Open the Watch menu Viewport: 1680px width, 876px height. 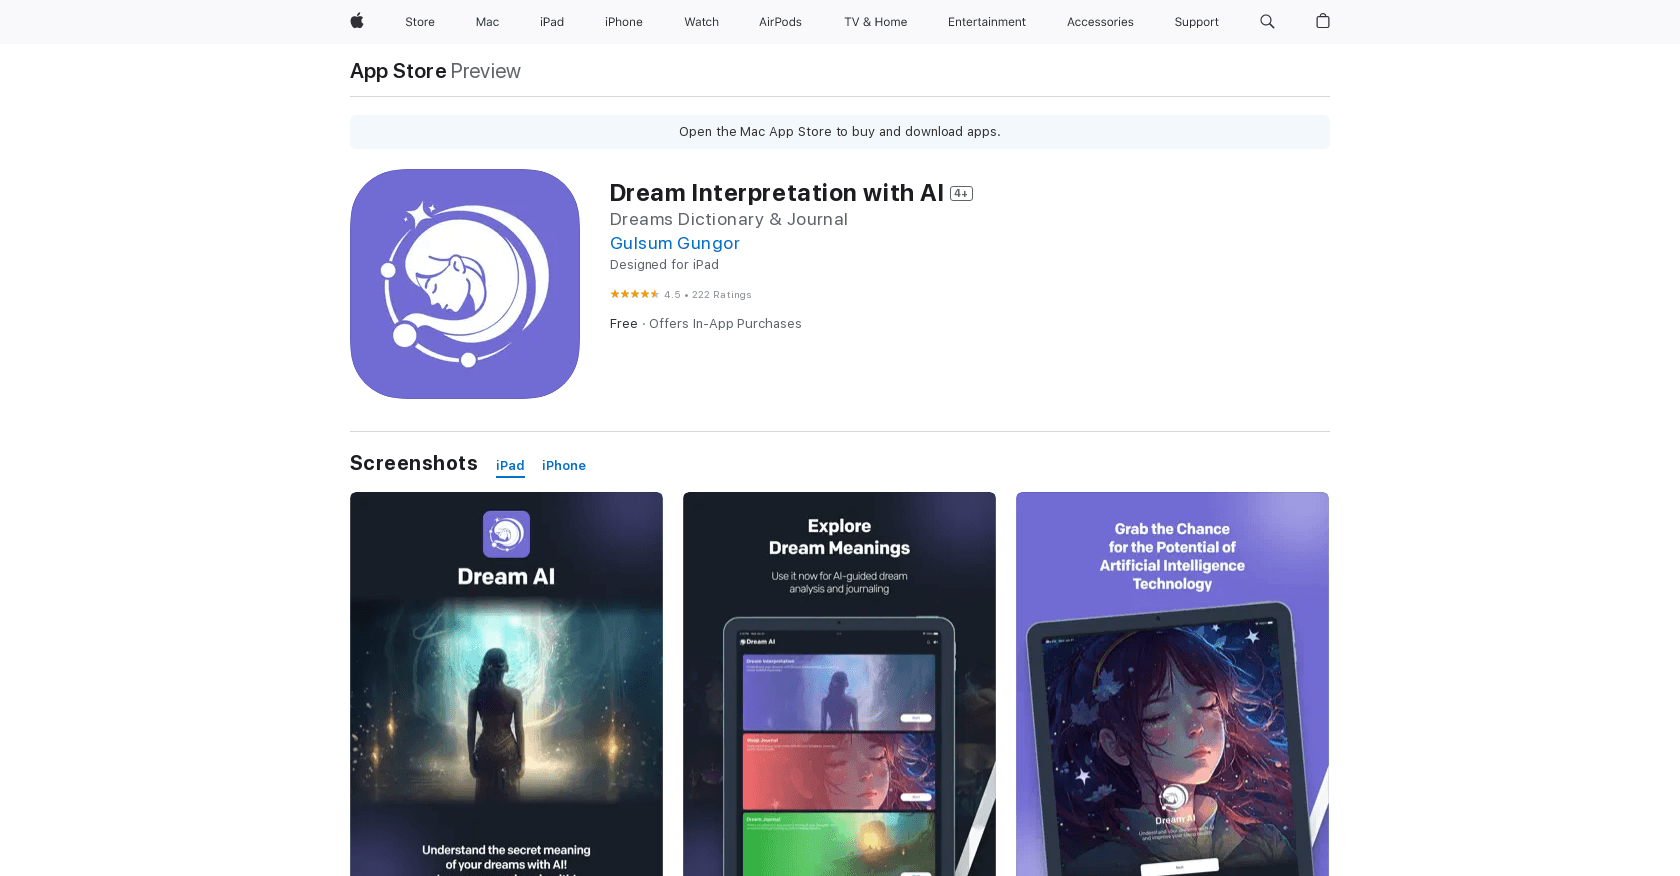[x=702, y=22]
